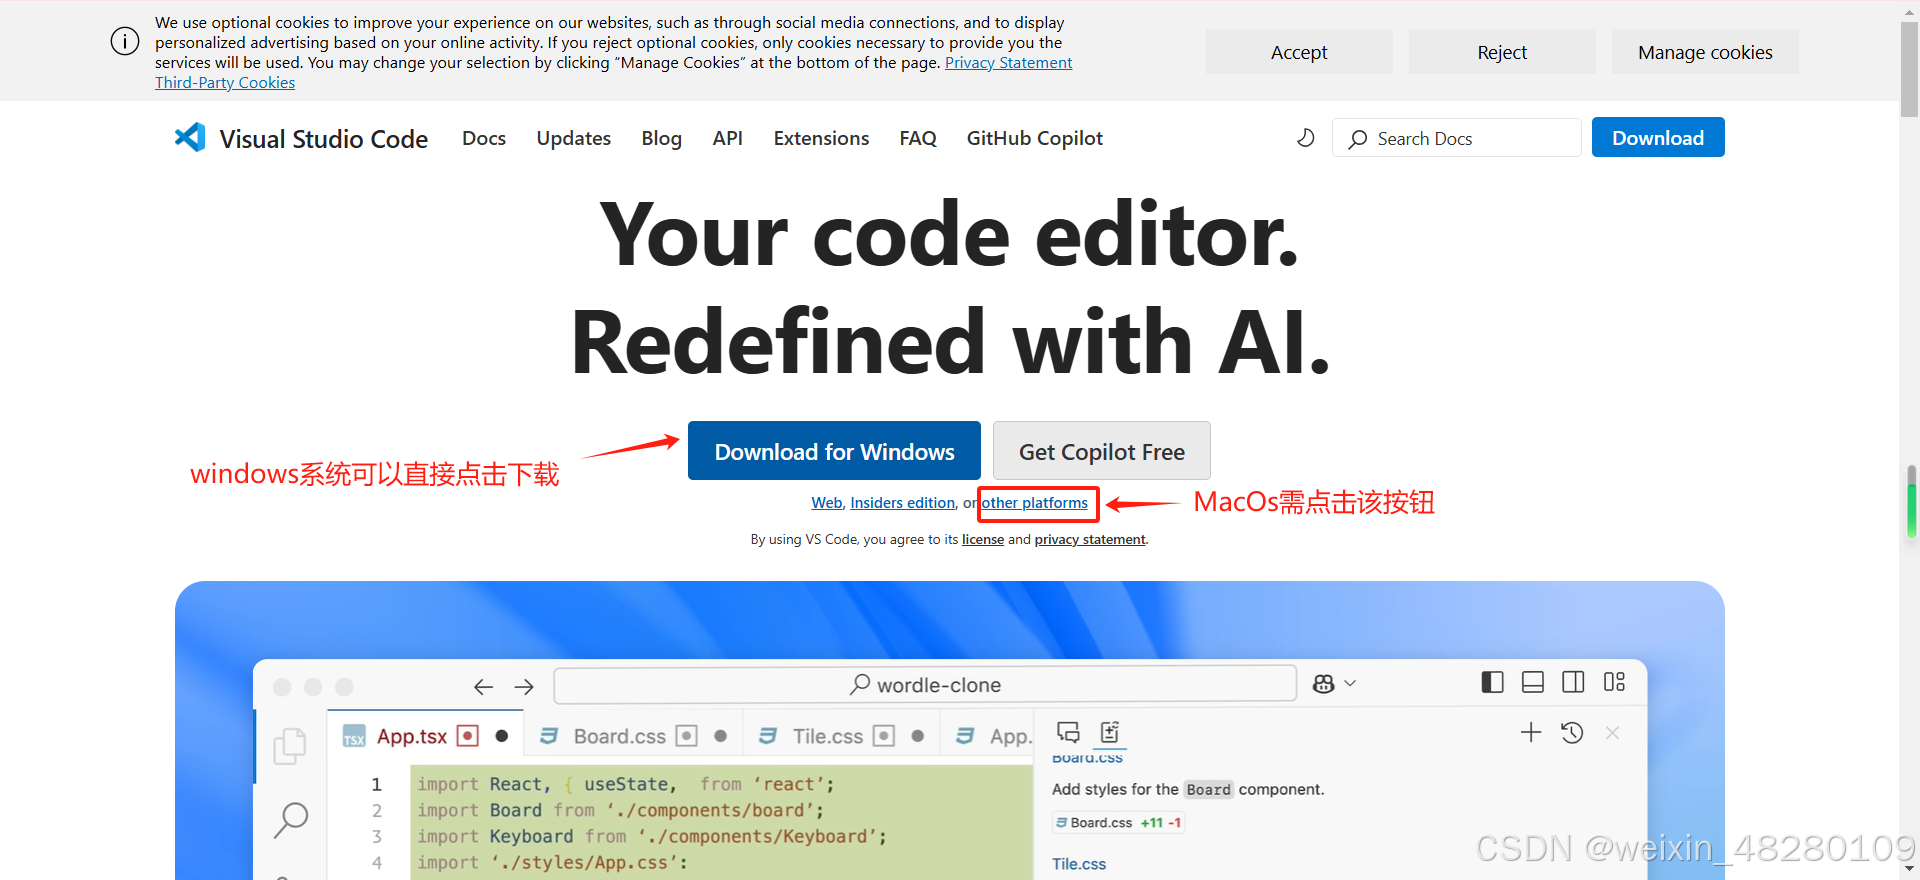This screenshot has width=1920, height=880.
Task: Close the Copilot chat panel with X
Action: pyautogui.click(x=1612, y=733)
